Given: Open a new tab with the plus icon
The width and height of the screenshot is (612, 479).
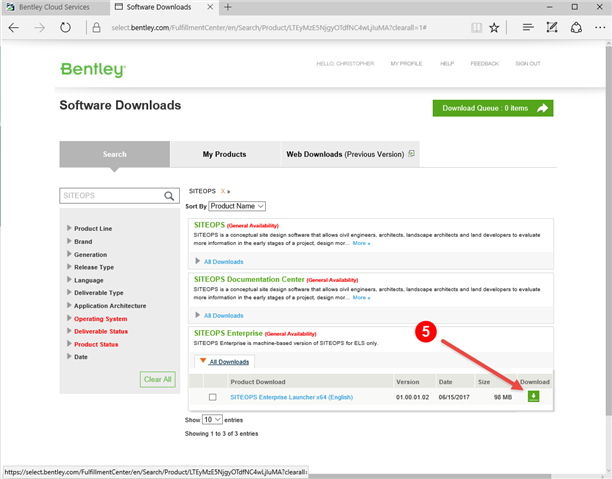Looking at the screenshot, I should [228, 7].
